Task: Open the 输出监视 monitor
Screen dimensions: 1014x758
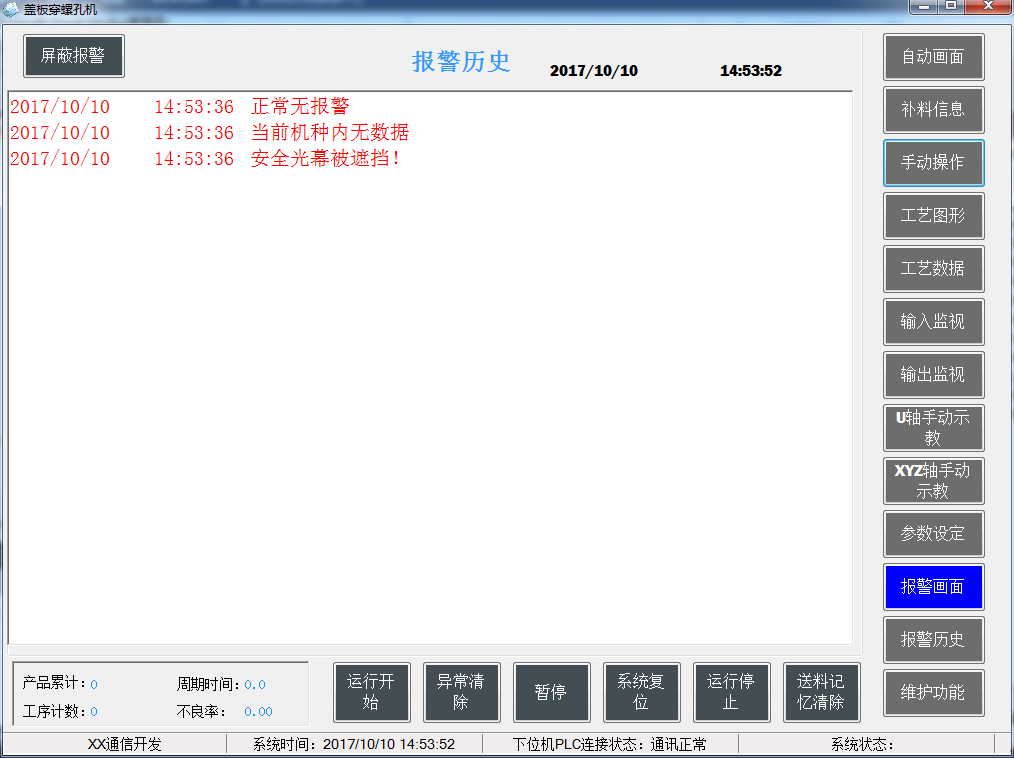Action: coord(933,375)
